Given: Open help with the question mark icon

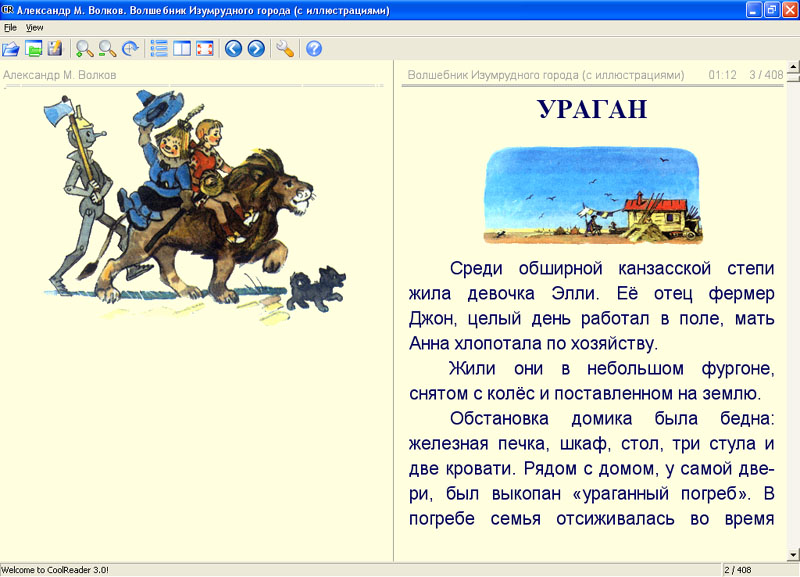Looking at the screenshot, I should pos(314,49).
